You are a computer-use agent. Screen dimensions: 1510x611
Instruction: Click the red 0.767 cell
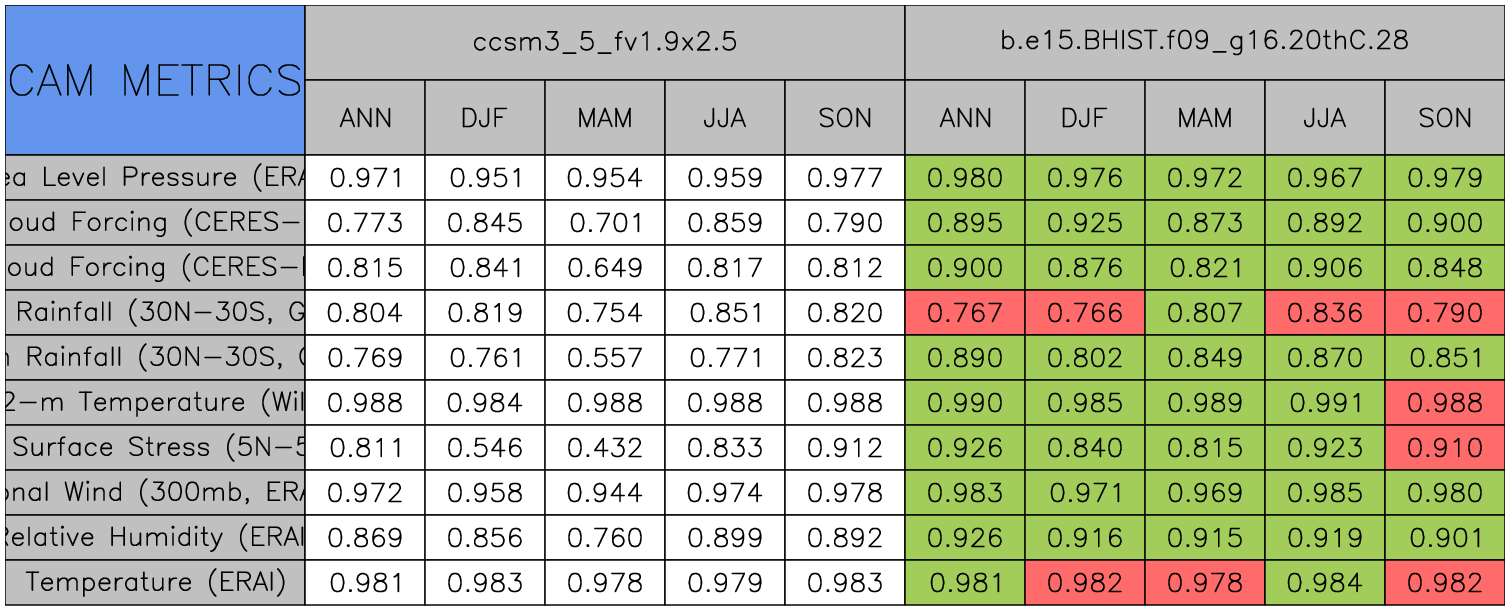click(965, 313)
